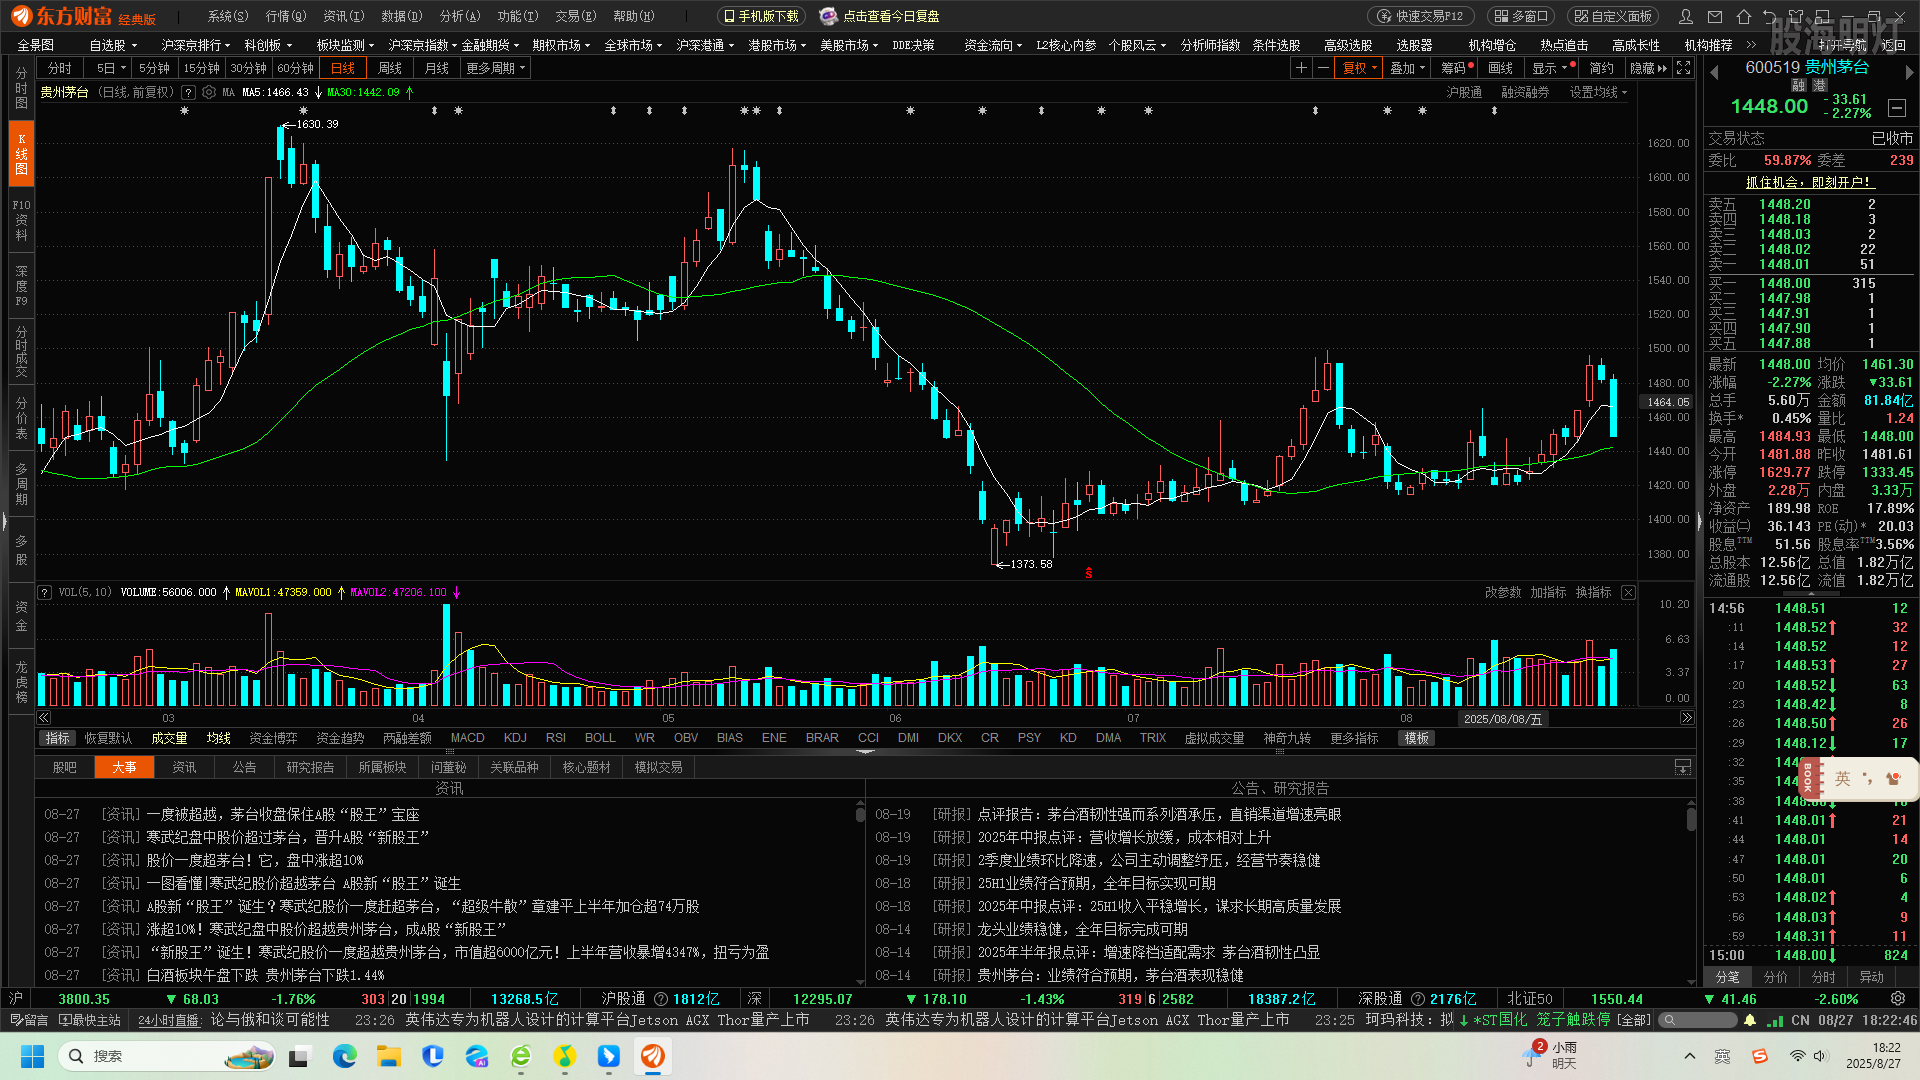Click 快速交易F12 button
This screenshot has width=1920, height=1080.
[x=1420, y=16]
